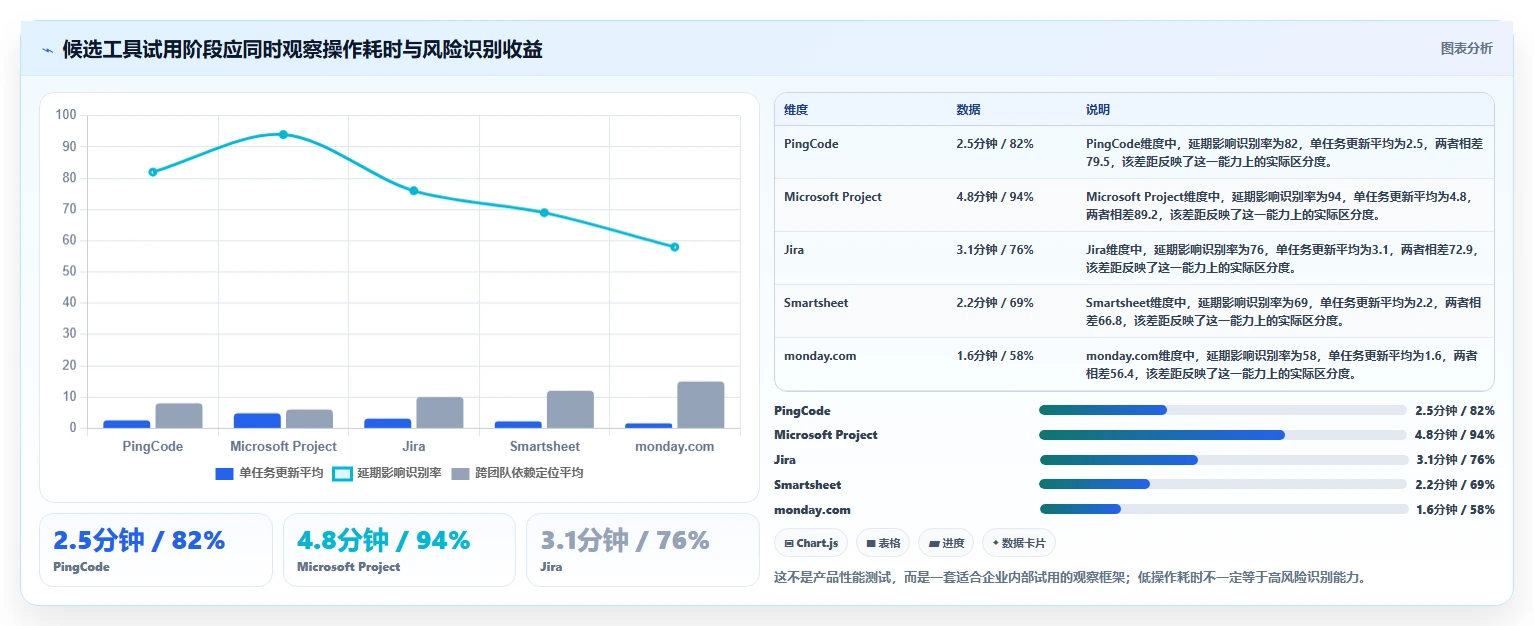1534x626 pixels.
Task: Click the gray bar for Smartsheet
Action: click(x=570, y=410)
